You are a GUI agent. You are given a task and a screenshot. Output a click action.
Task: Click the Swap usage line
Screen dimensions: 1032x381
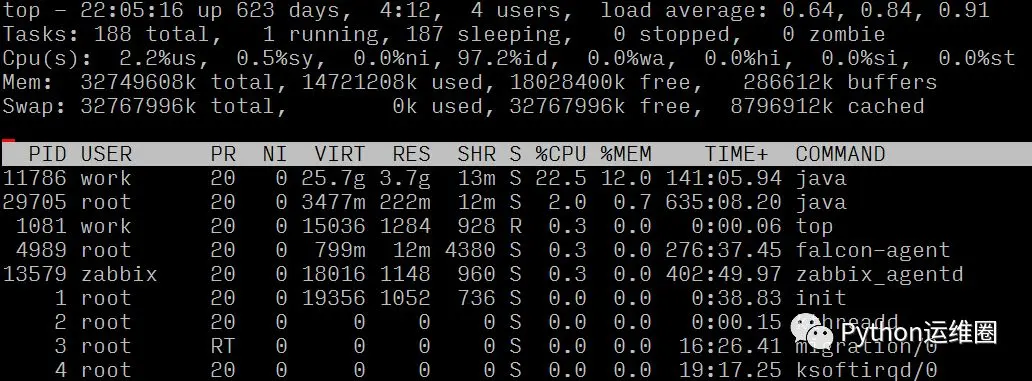click(463, 106)
